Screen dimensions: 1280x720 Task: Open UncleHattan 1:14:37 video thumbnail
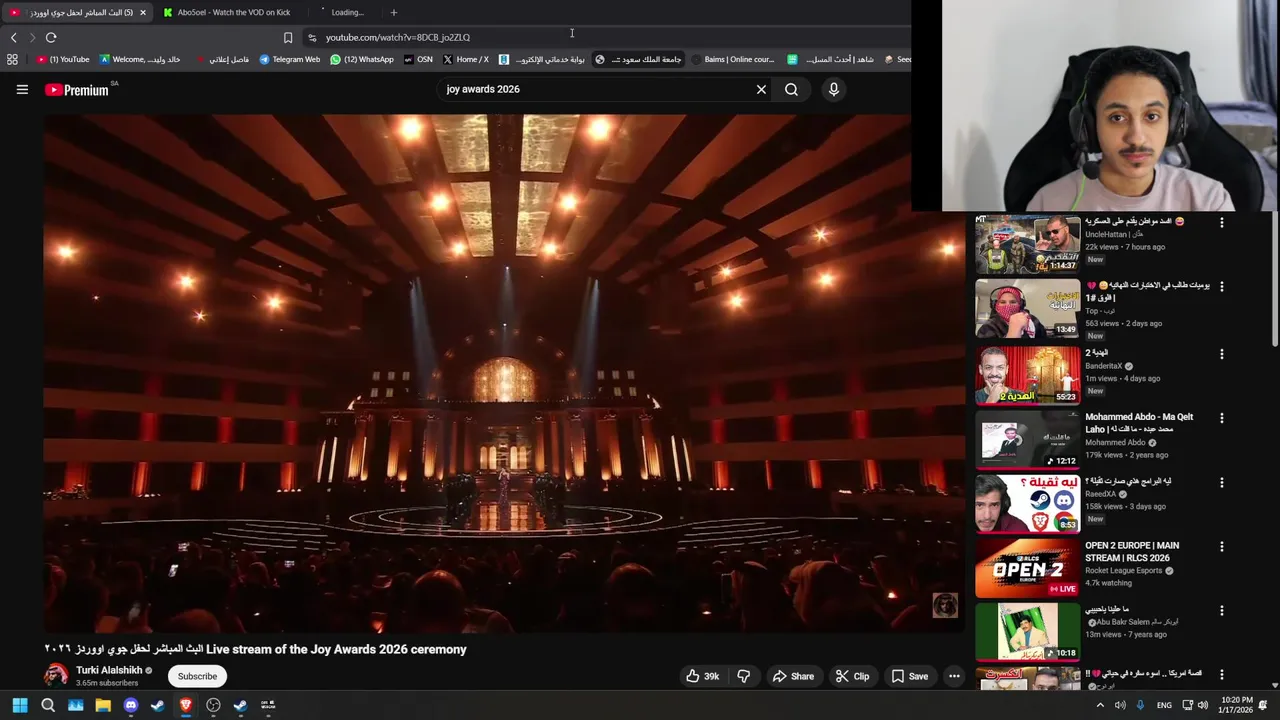tap(1027, 244)
